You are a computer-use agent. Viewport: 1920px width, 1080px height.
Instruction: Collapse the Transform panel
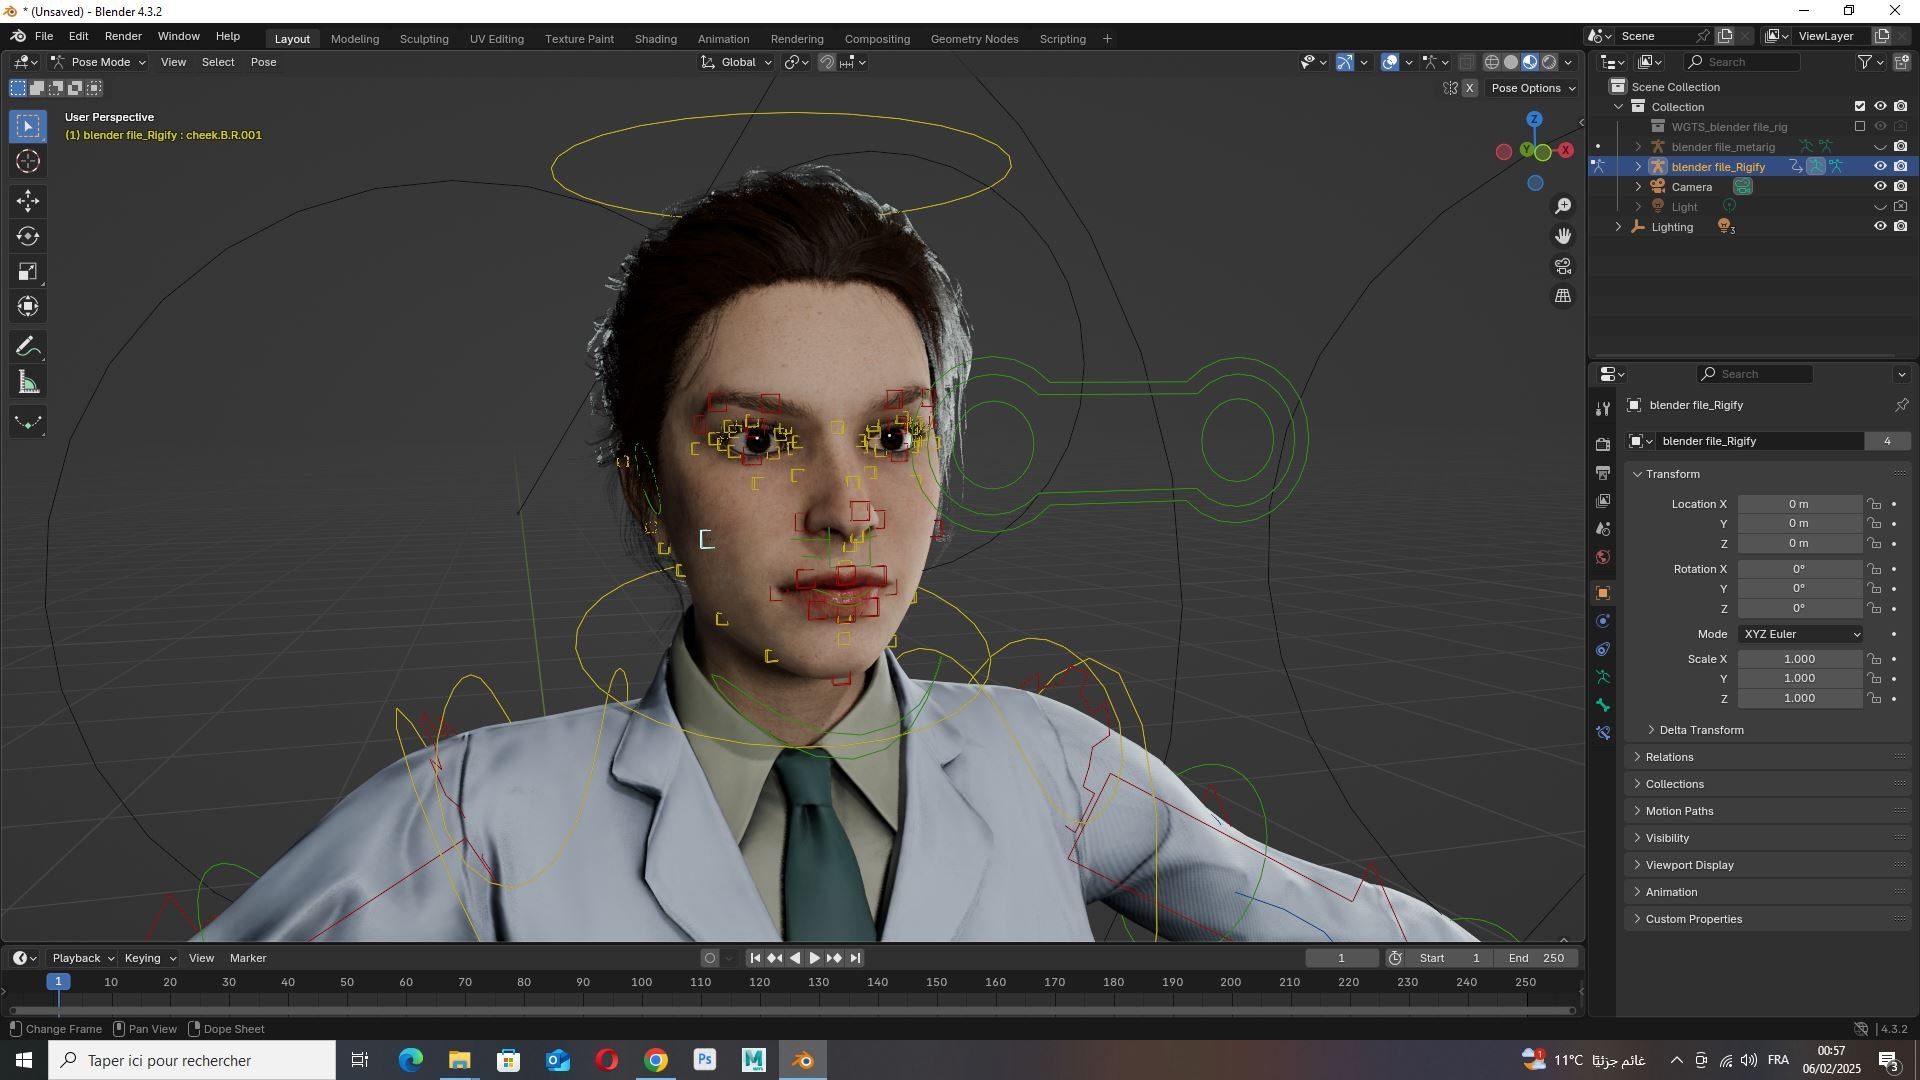coord(1673,474)
